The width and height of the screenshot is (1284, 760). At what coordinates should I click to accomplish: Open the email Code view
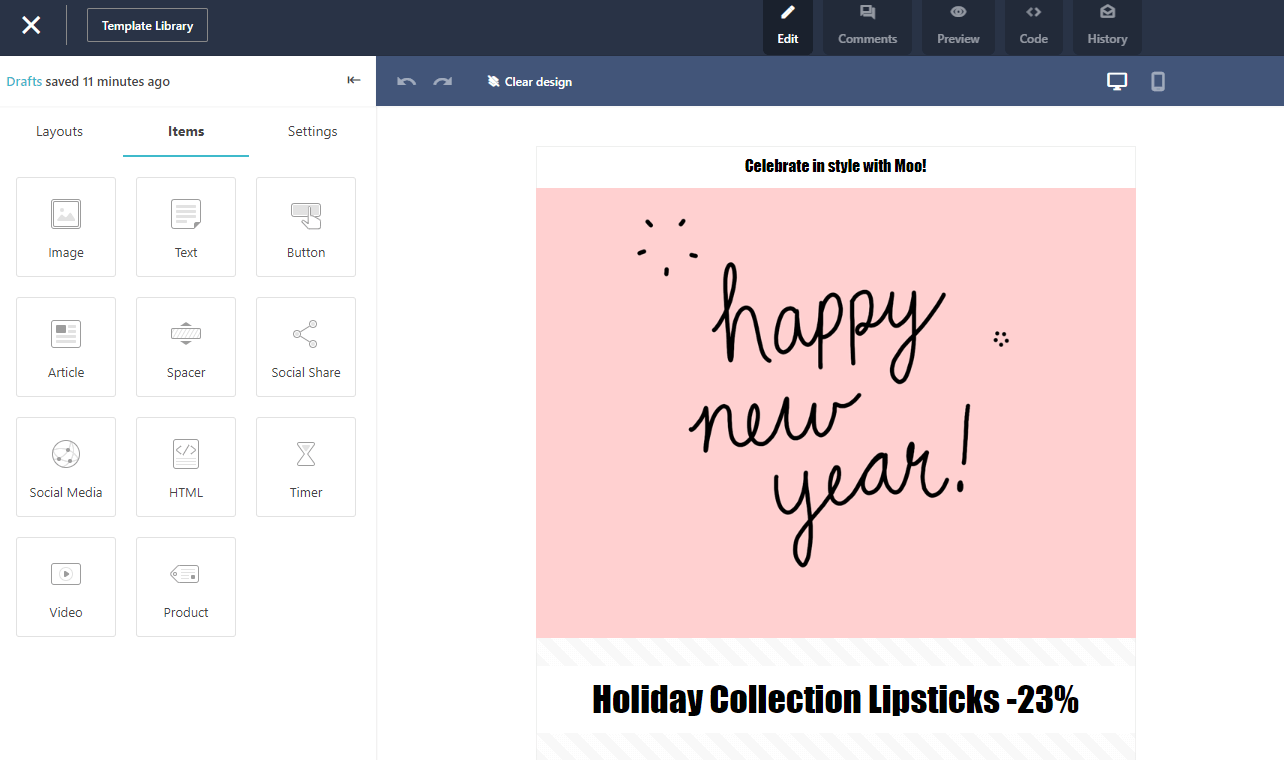click(x=1033, y=27)
